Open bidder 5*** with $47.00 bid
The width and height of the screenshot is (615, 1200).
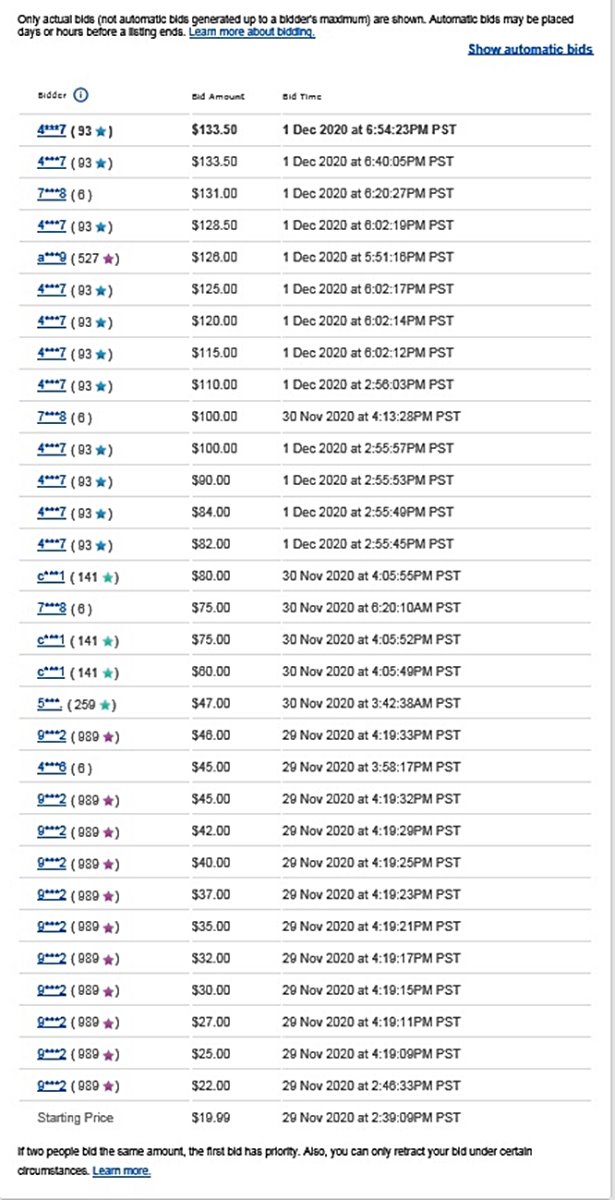coord(49,703)
